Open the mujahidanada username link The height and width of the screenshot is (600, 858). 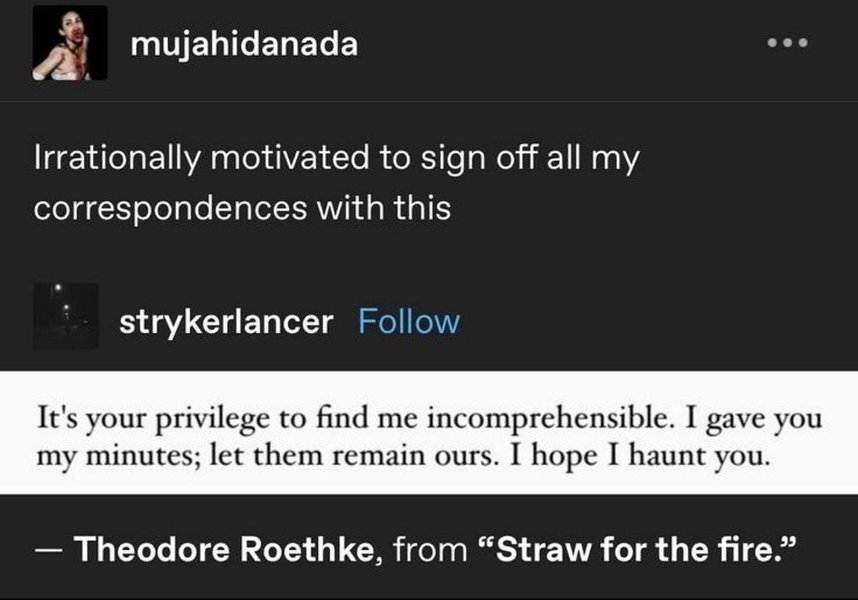click(x=244, y=43)
